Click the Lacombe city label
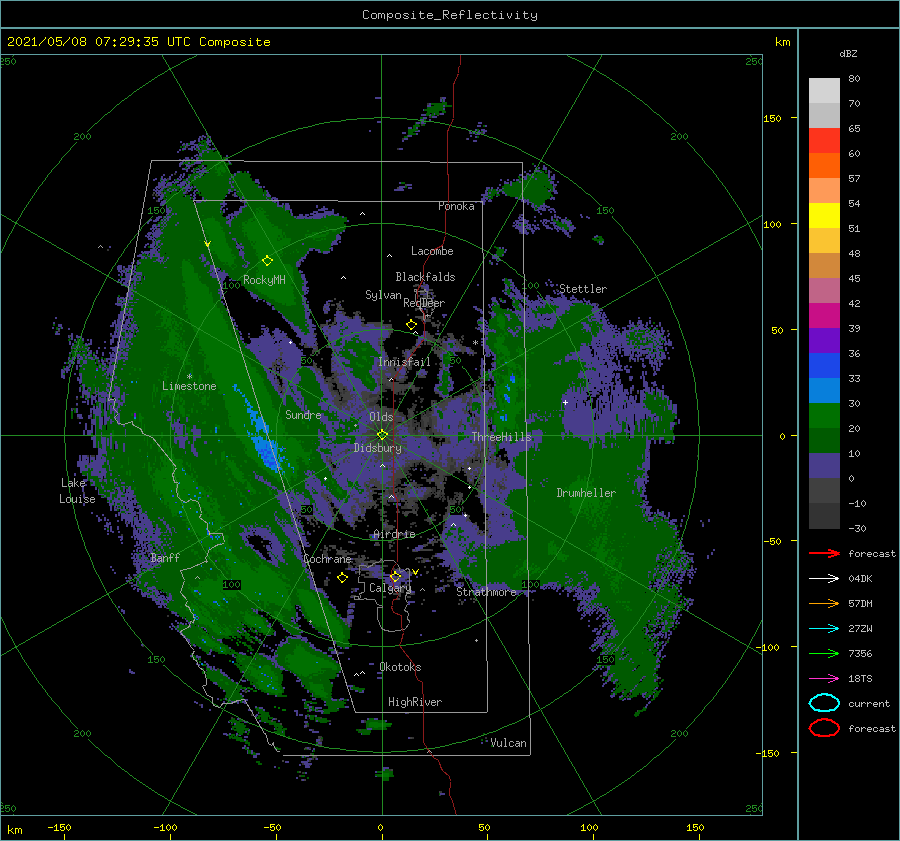This screenshot has width=900, height=841. click(432, 251)
